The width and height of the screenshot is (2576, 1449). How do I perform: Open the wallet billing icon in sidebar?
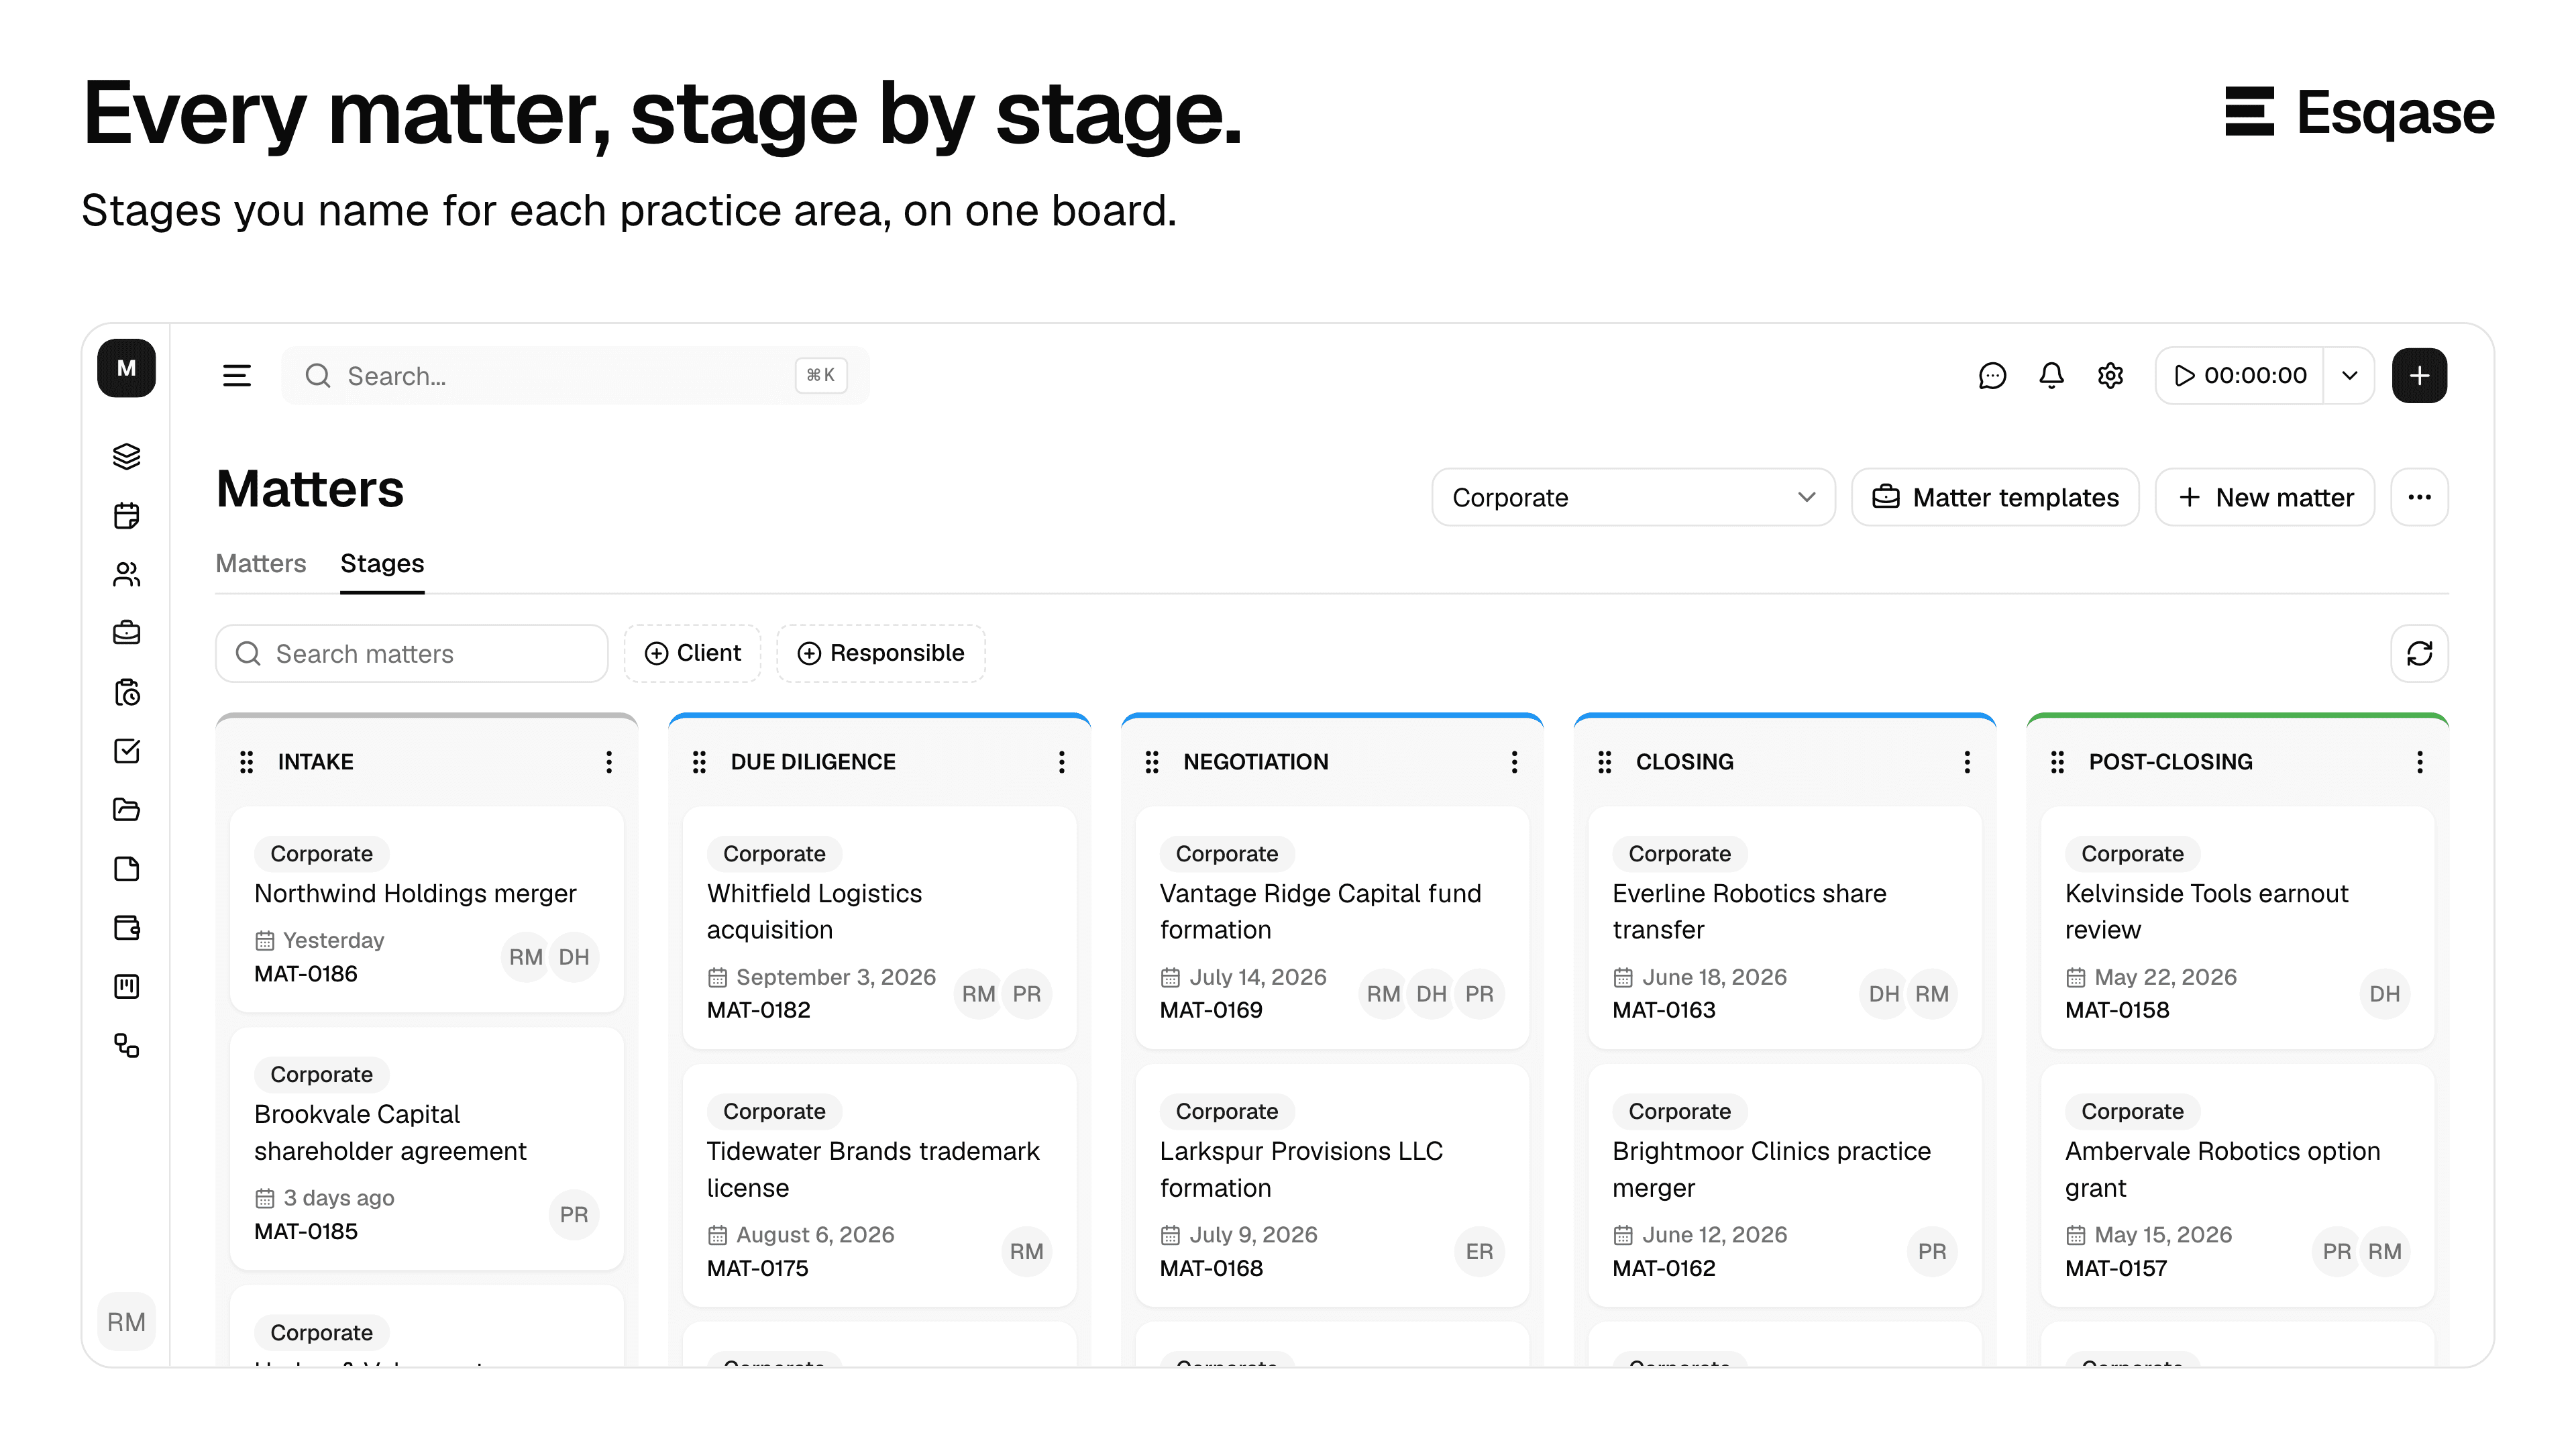coord(126,928)
